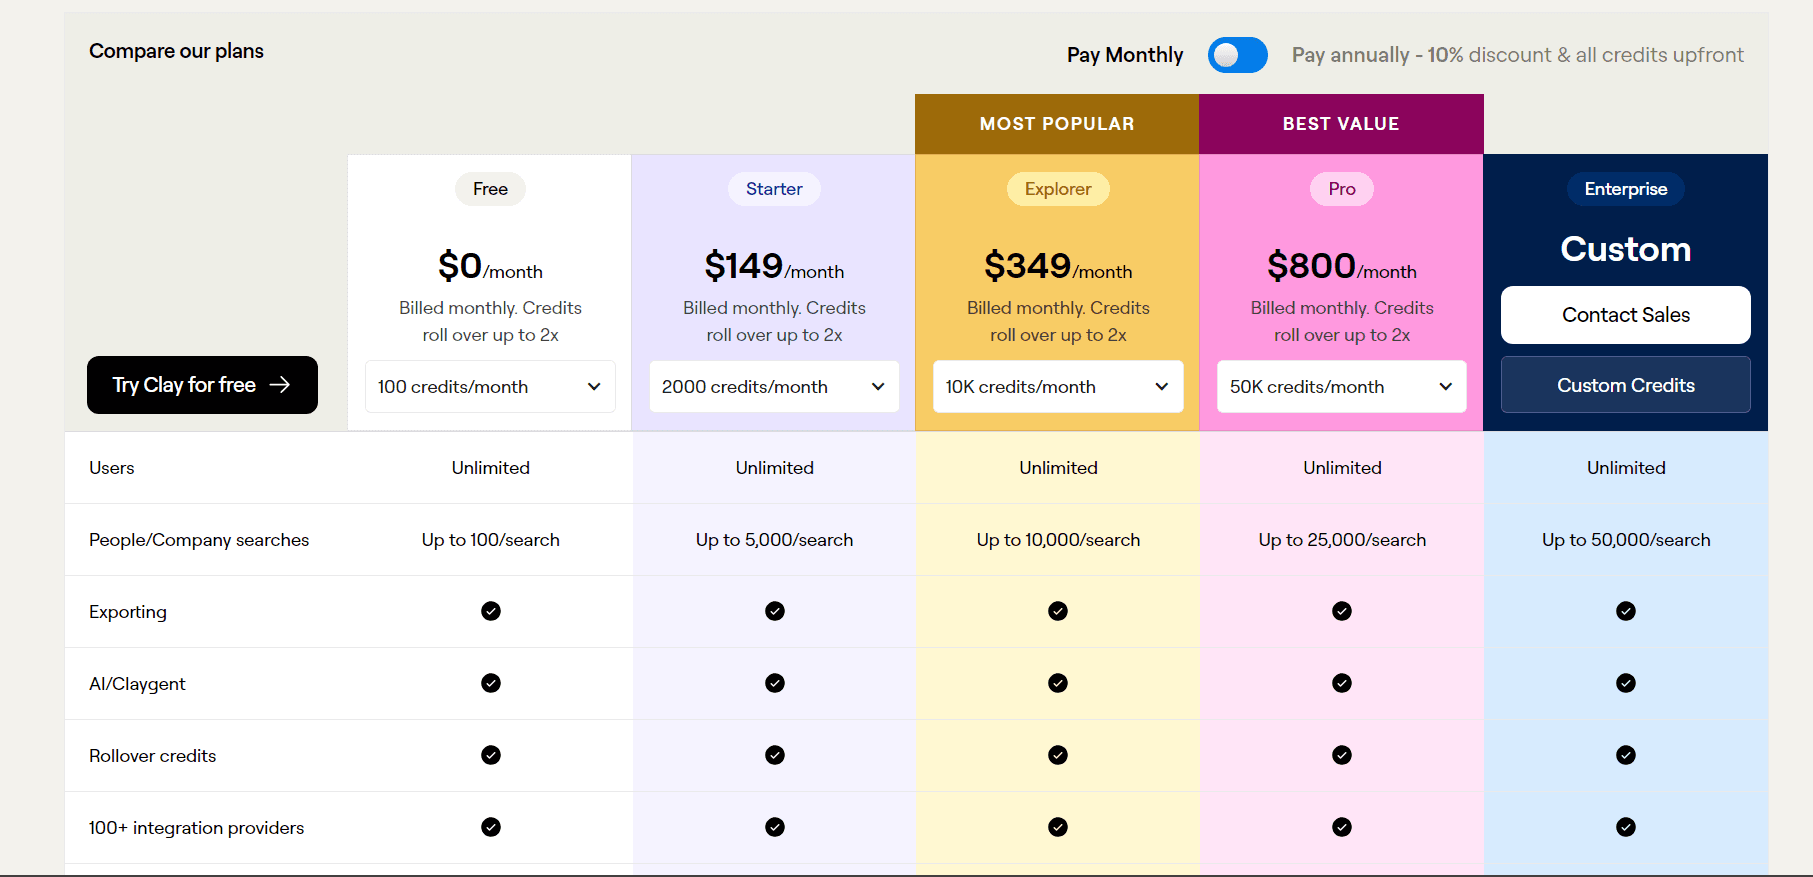
Task: Click 100+ integration providers checkmark, Starter column
Action: (x=775, y=827)
